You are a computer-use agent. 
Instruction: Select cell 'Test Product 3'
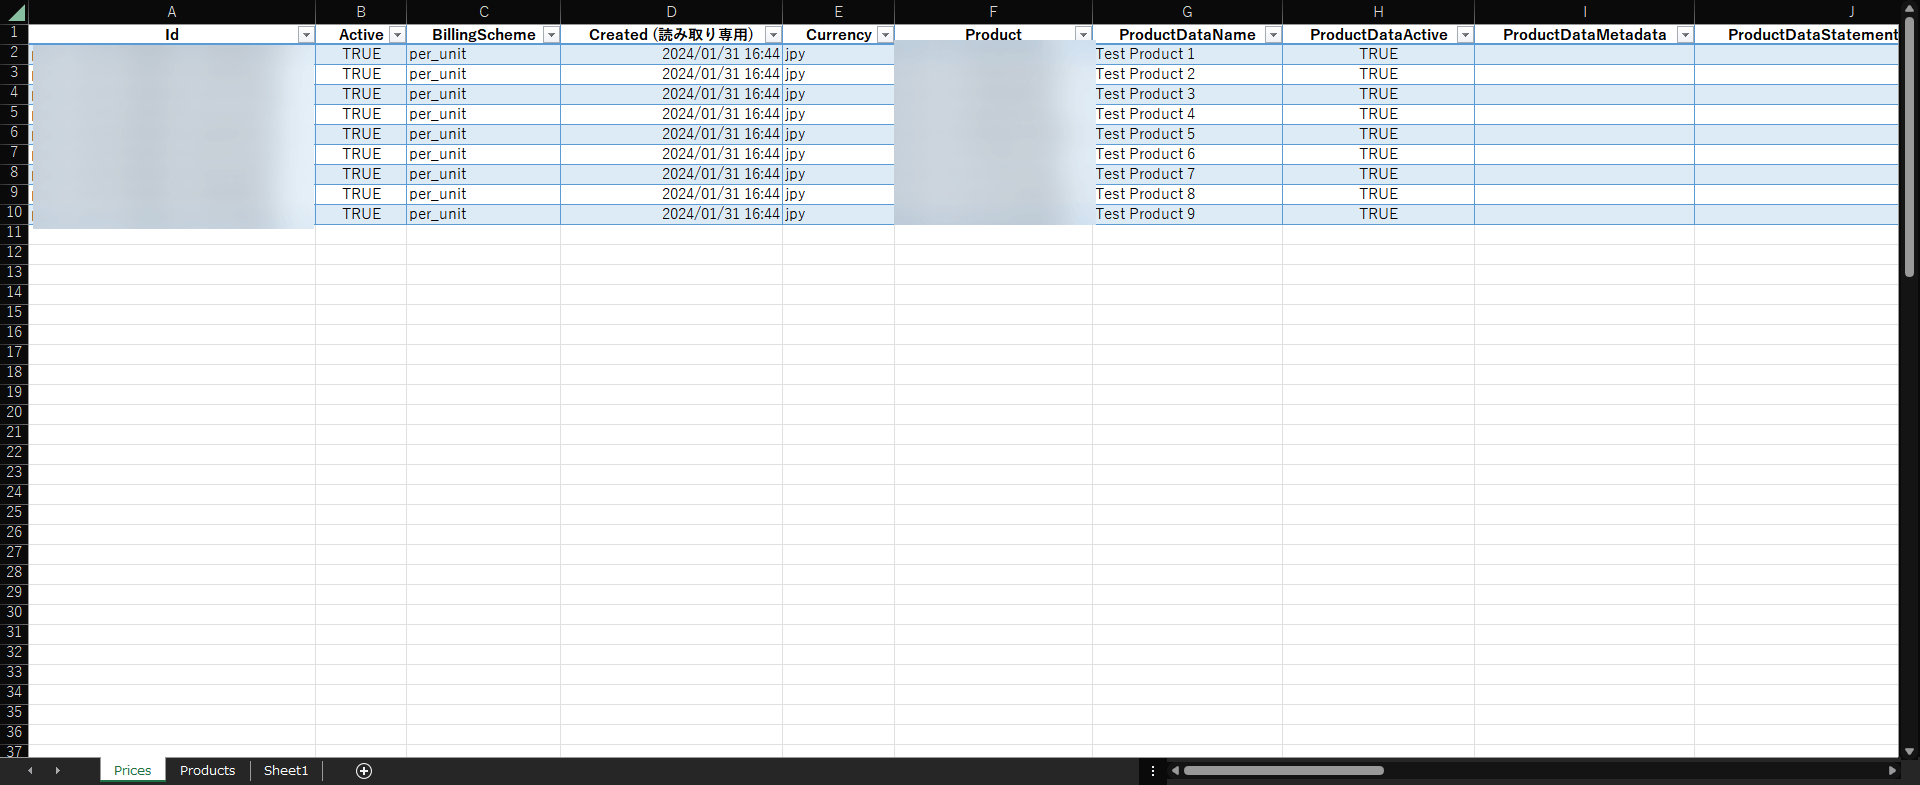pos(1187,94)
